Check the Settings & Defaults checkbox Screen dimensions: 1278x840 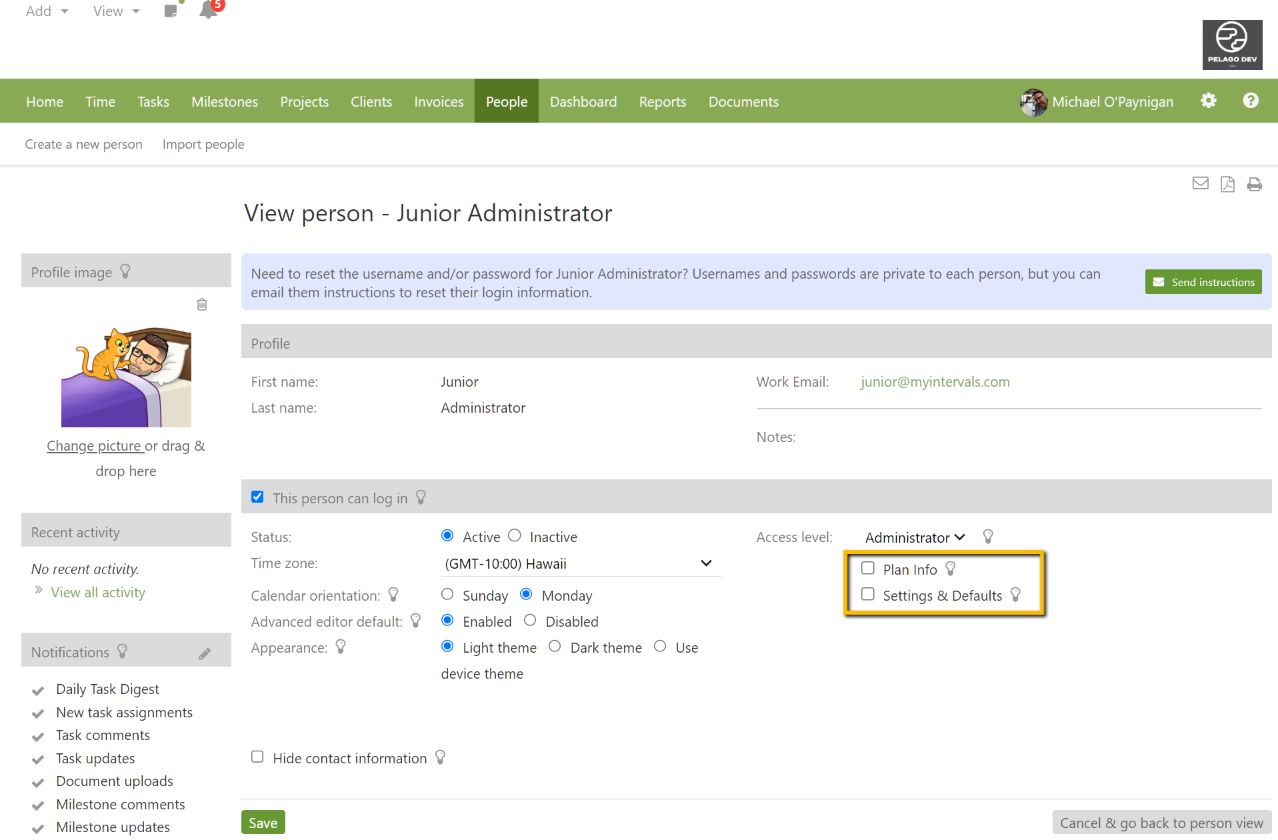point(868,595)
